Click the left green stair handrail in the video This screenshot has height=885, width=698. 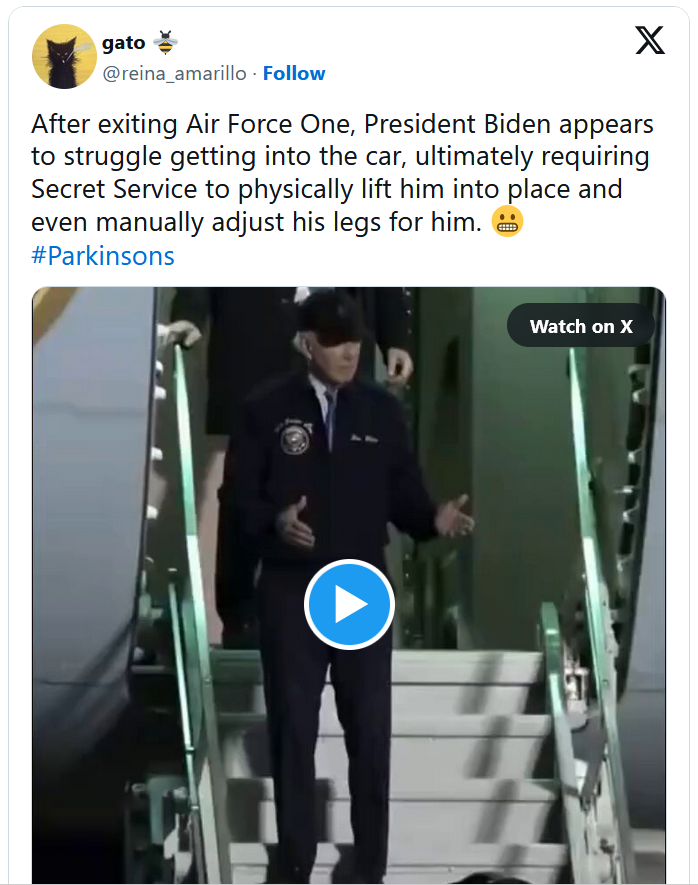pyautogui.click(x=195, y=564)
